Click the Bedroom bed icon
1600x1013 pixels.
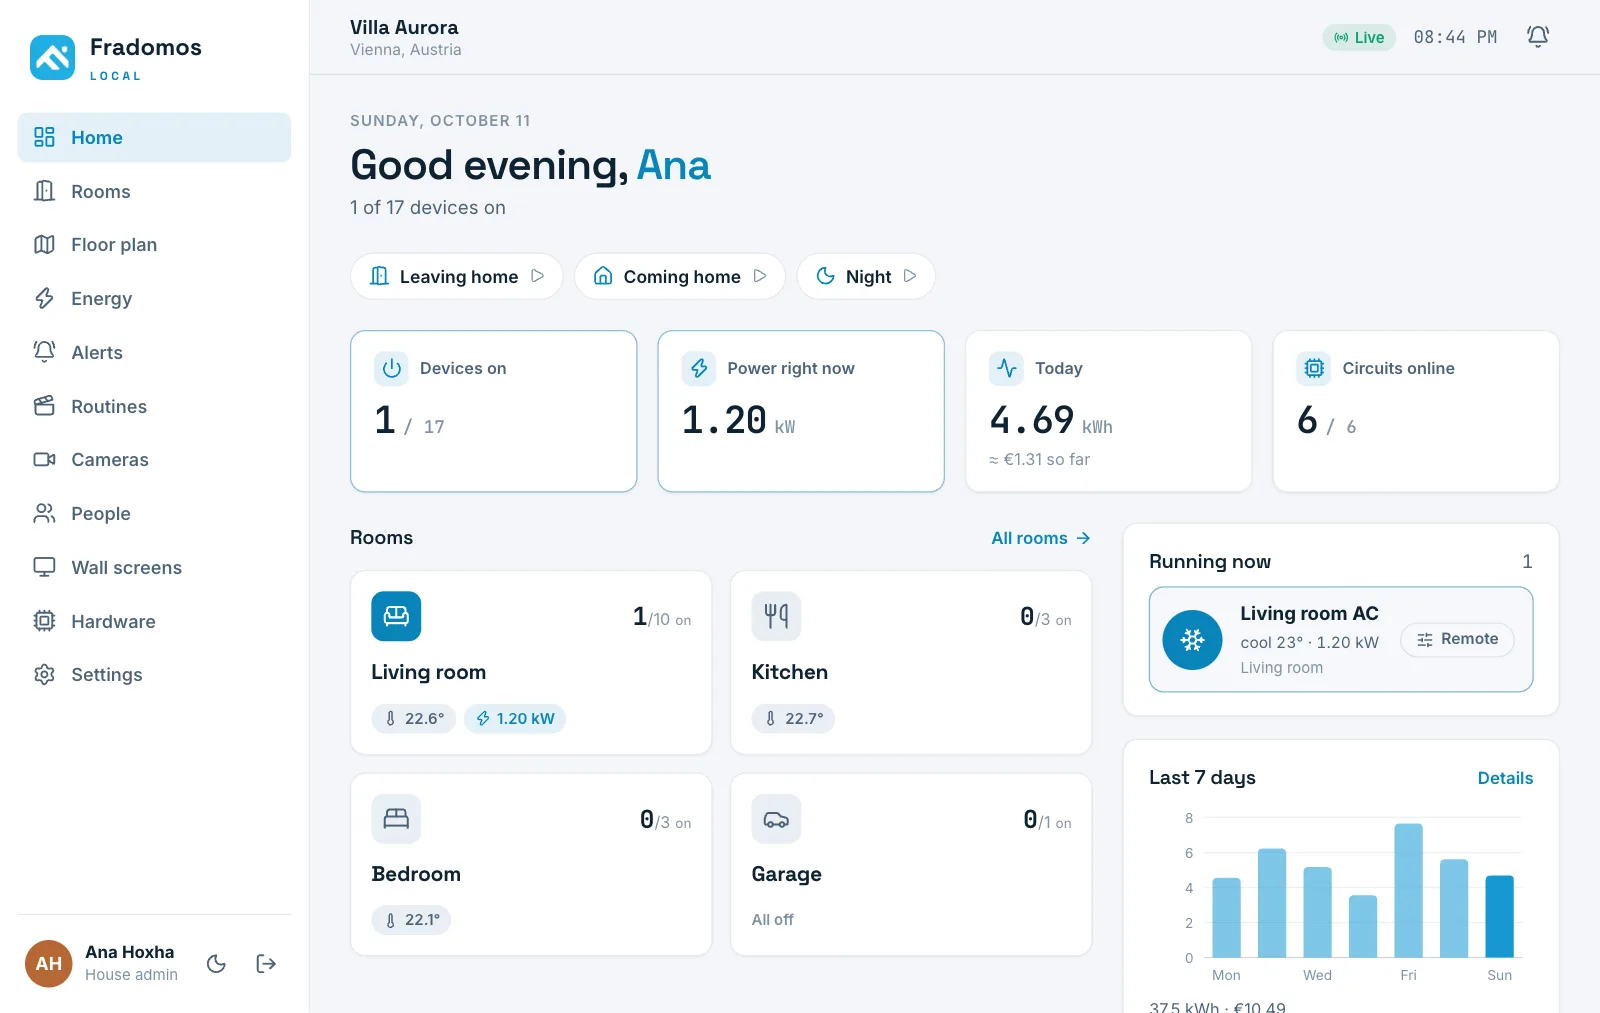(x=396, y=819)
